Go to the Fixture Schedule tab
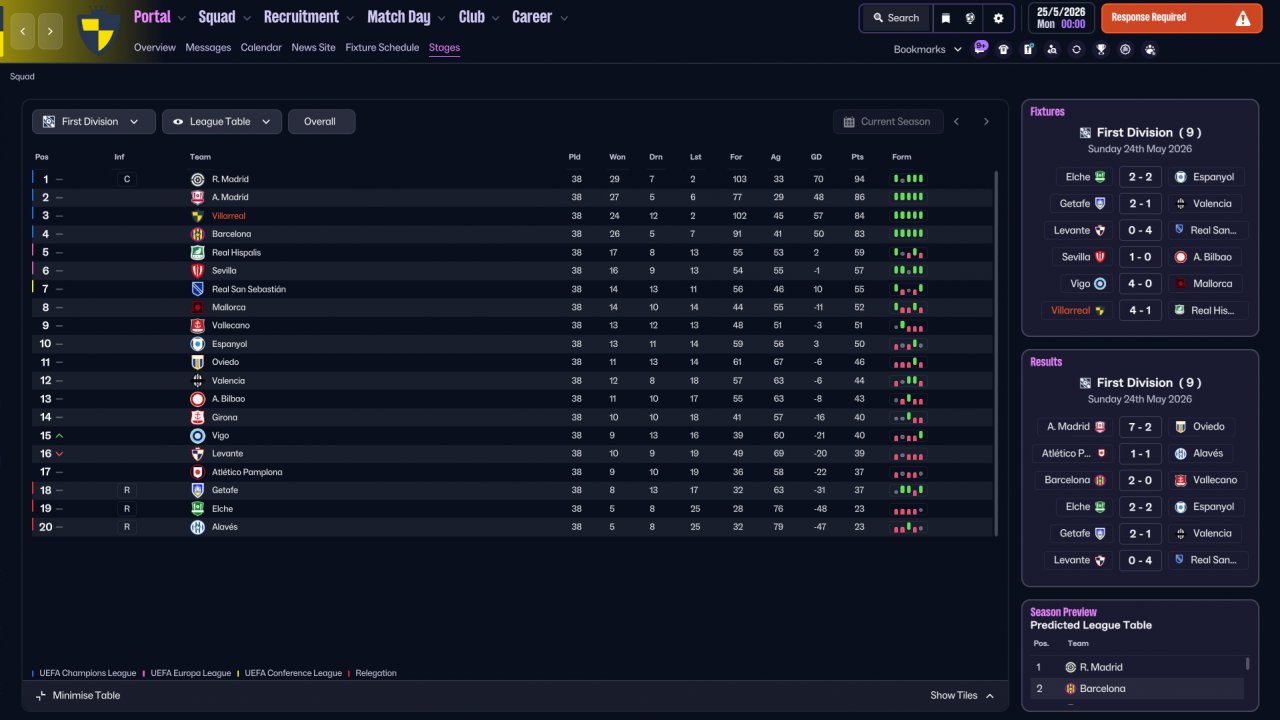The width and height of the screenshot is (1280, 720). (x=382, y=48)
